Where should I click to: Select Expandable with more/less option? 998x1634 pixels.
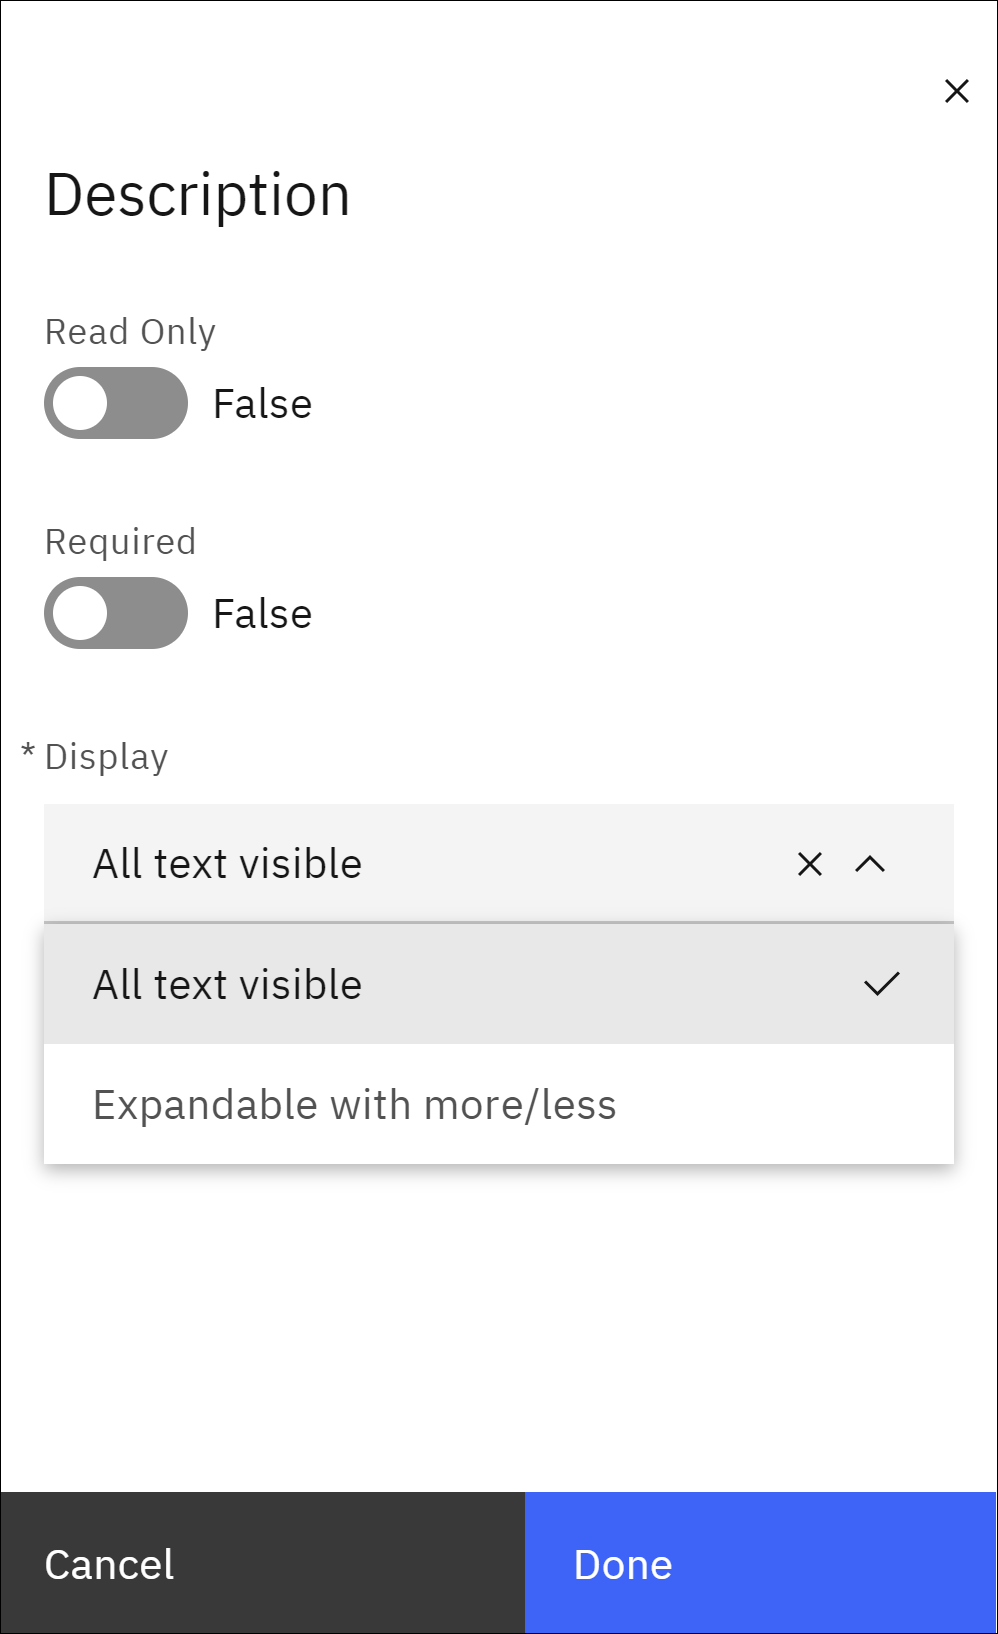[355, 1104]
